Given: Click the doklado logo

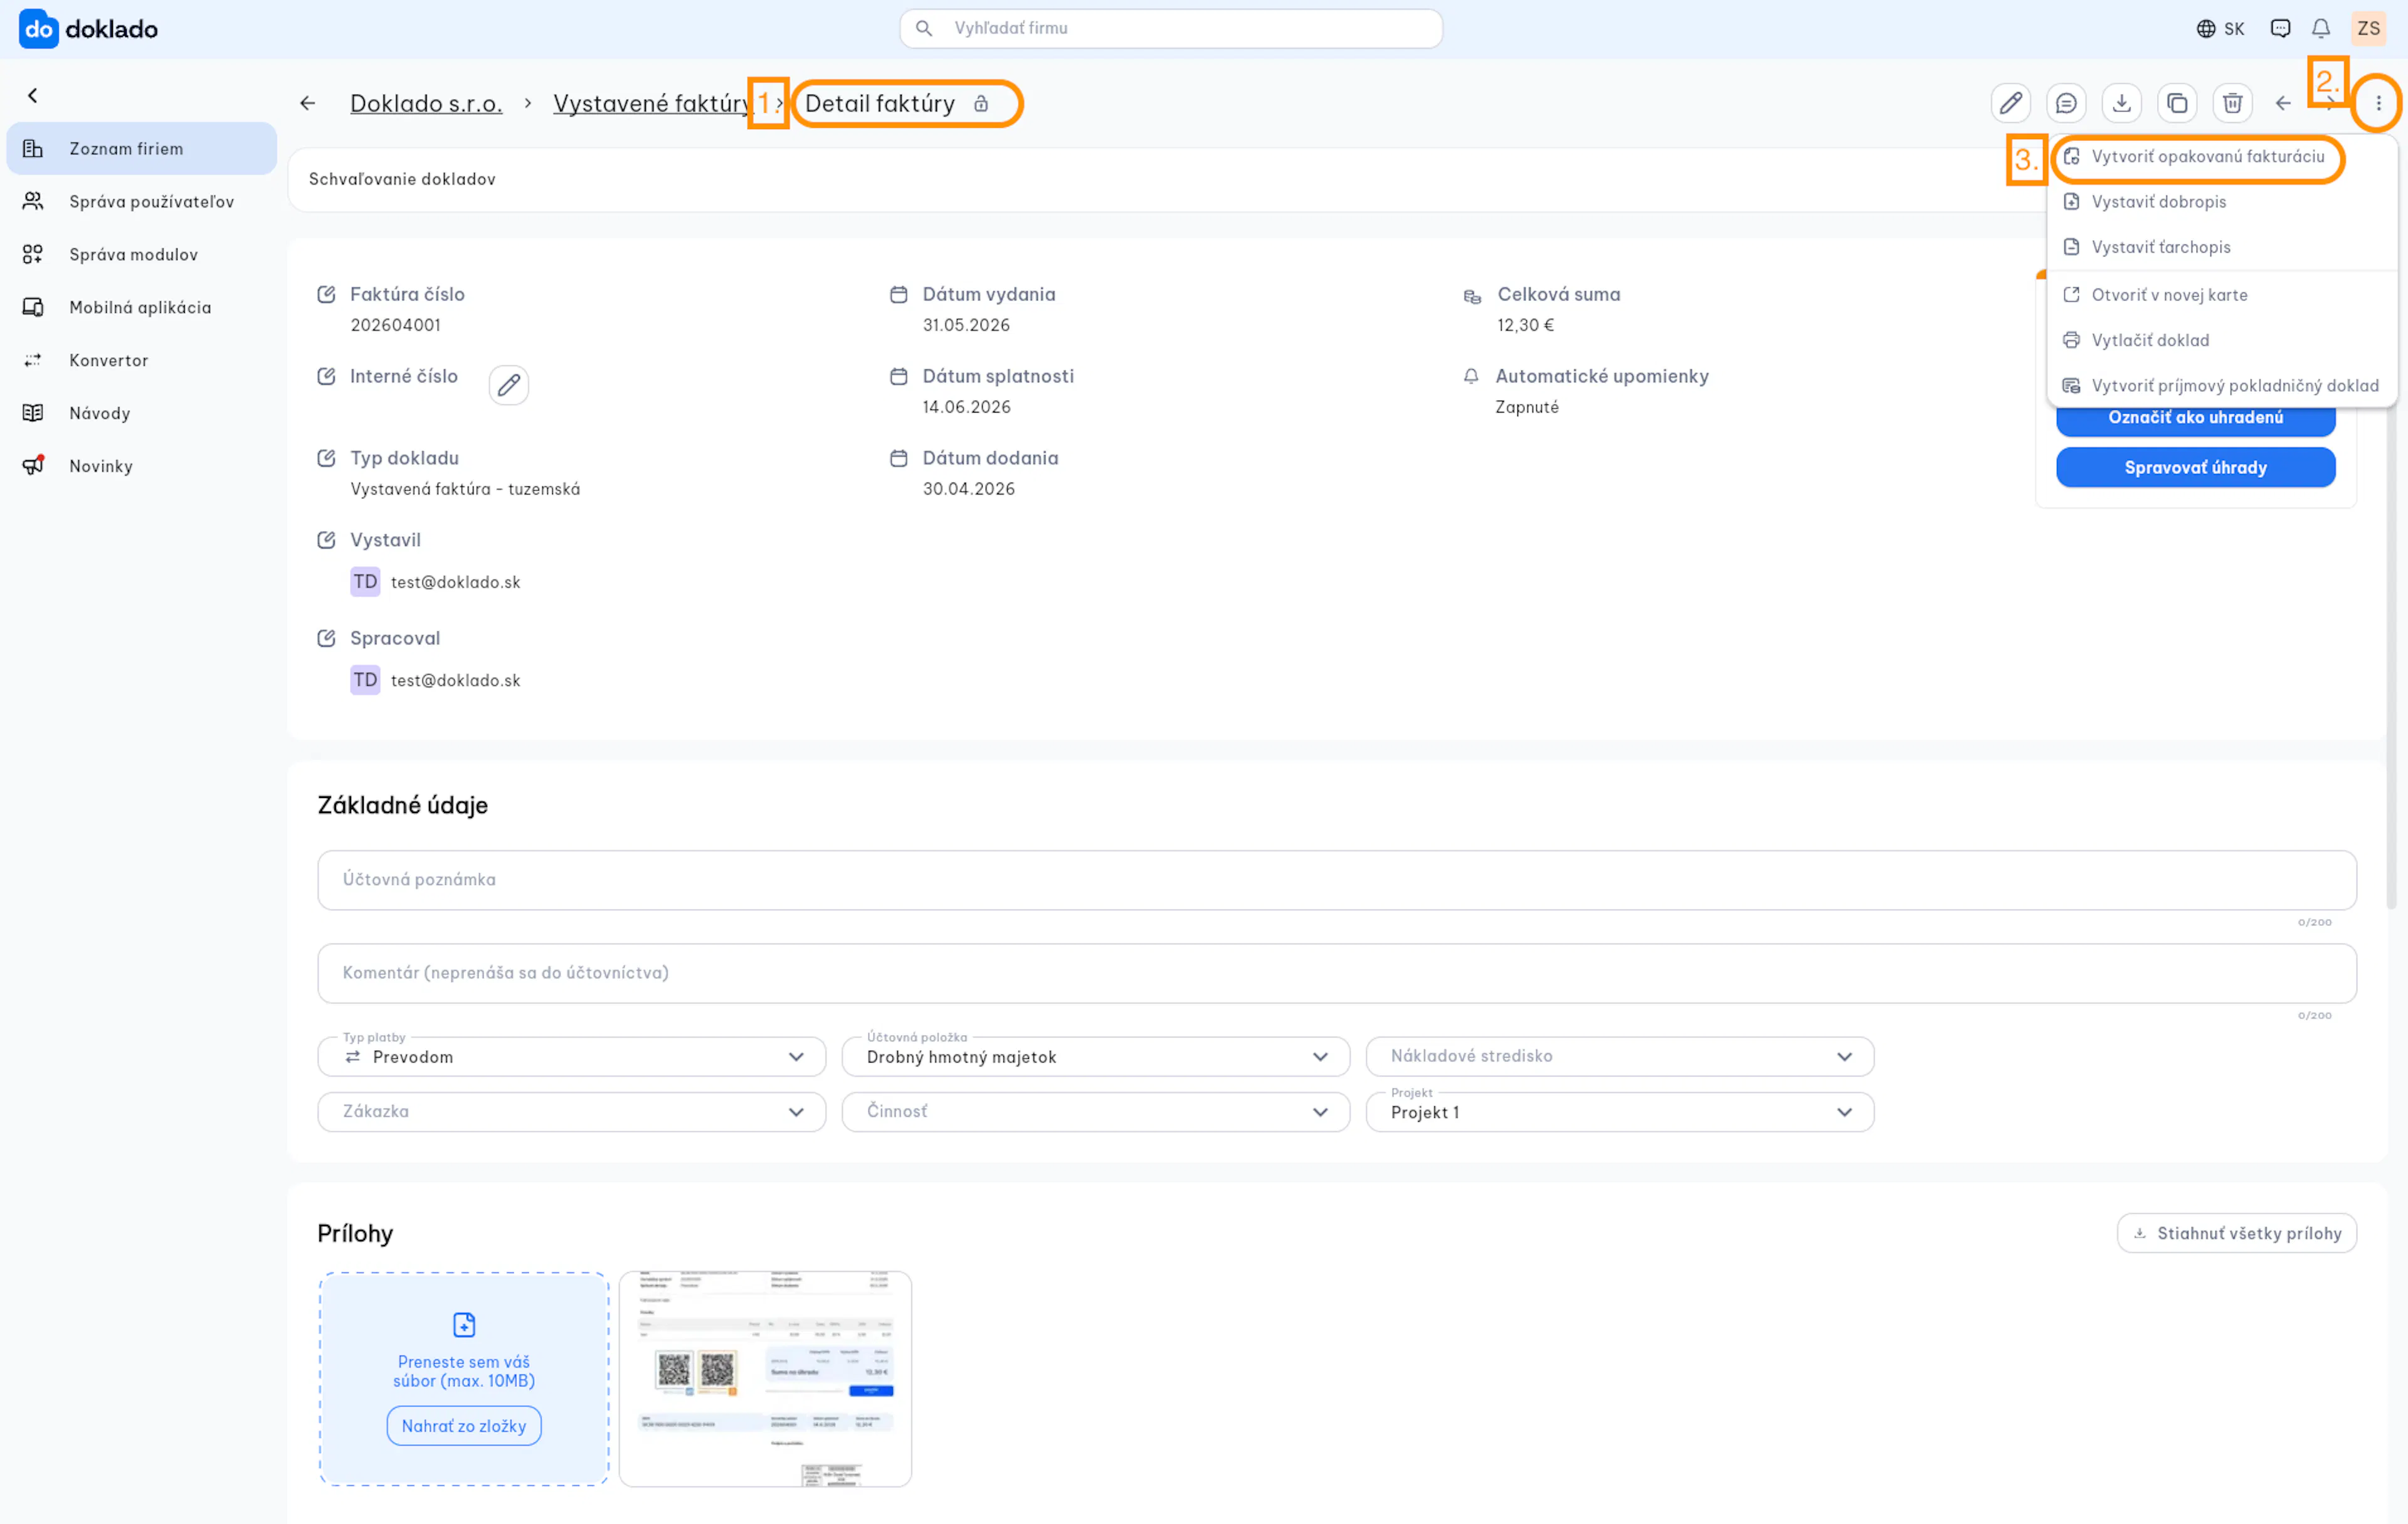Looking at the screenshot, I should click(88, 29).
